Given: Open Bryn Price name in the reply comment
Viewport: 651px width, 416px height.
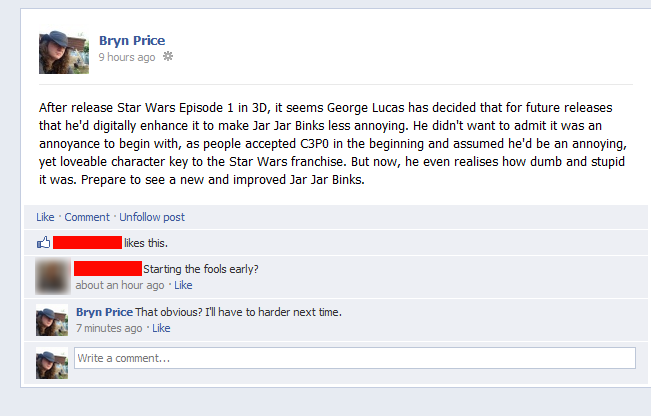Looking at the screenshot, I should 105,312.
